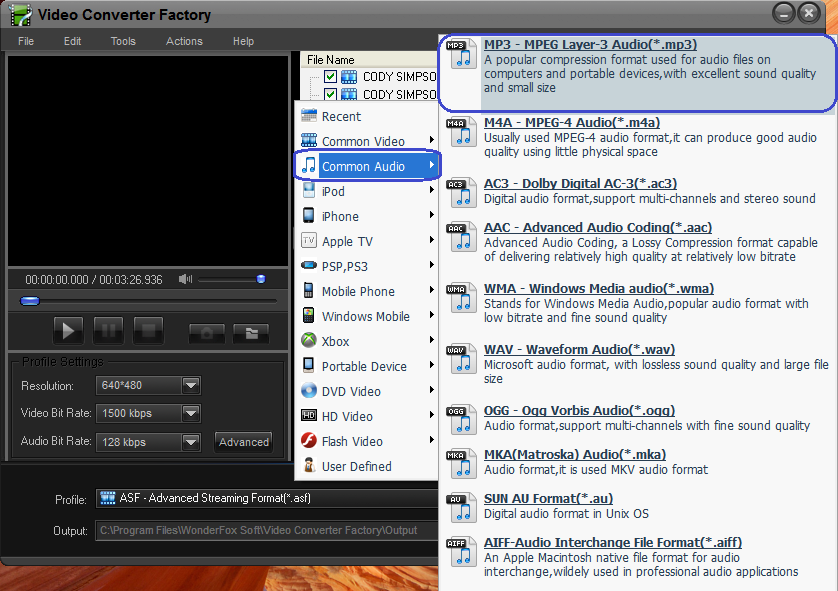Take a snapshot with camera button
The image size is (838, 591).
pyautogui.click(x=207, y=334)
